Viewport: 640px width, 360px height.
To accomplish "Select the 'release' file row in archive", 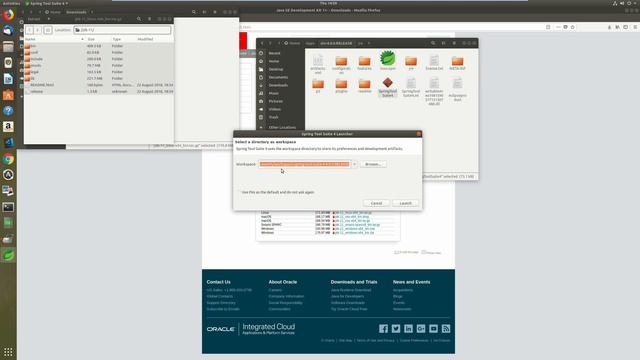I will pos(99,91).
